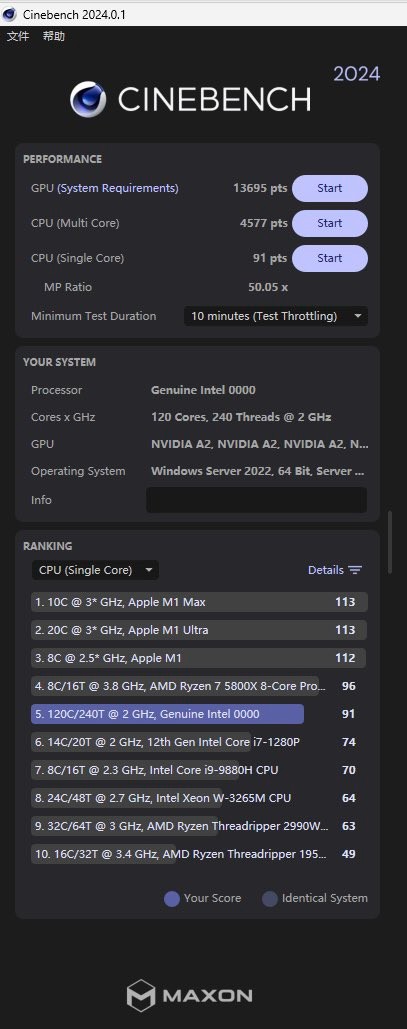Start the CPU Single Core test
The width and height of the screenshot is (407, 1029).
click(330, 258)
